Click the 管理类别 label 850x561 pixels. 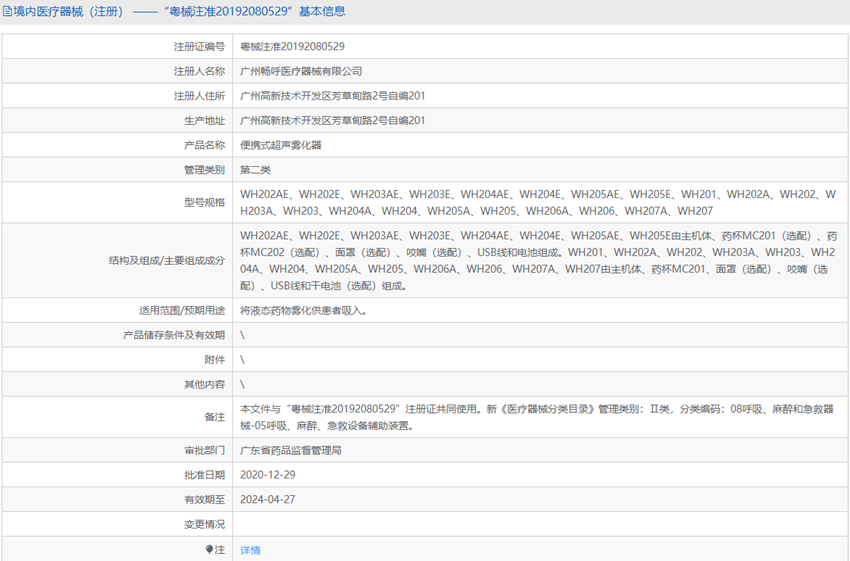click(x=204, y=170)
